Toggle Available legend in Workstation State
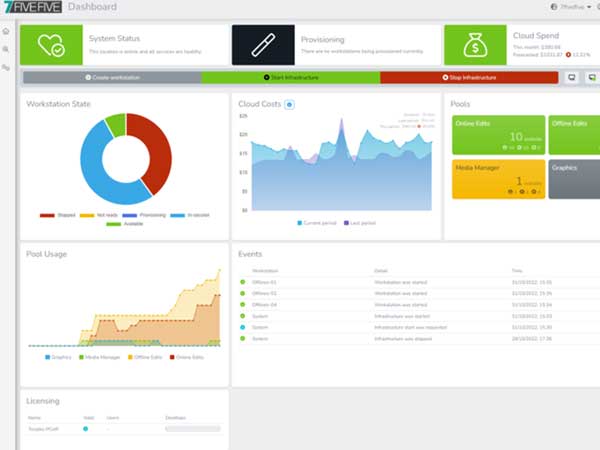 coord(124,224)
